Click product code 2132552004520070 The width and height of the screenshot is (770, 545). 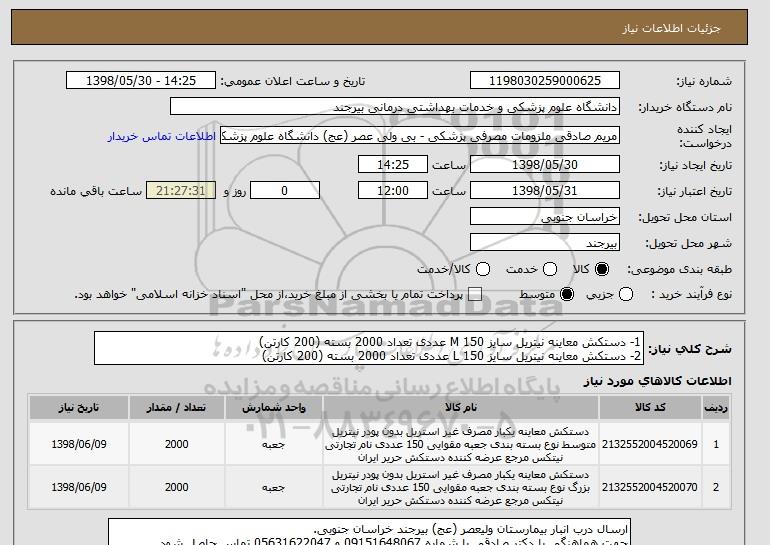point(650,488)
